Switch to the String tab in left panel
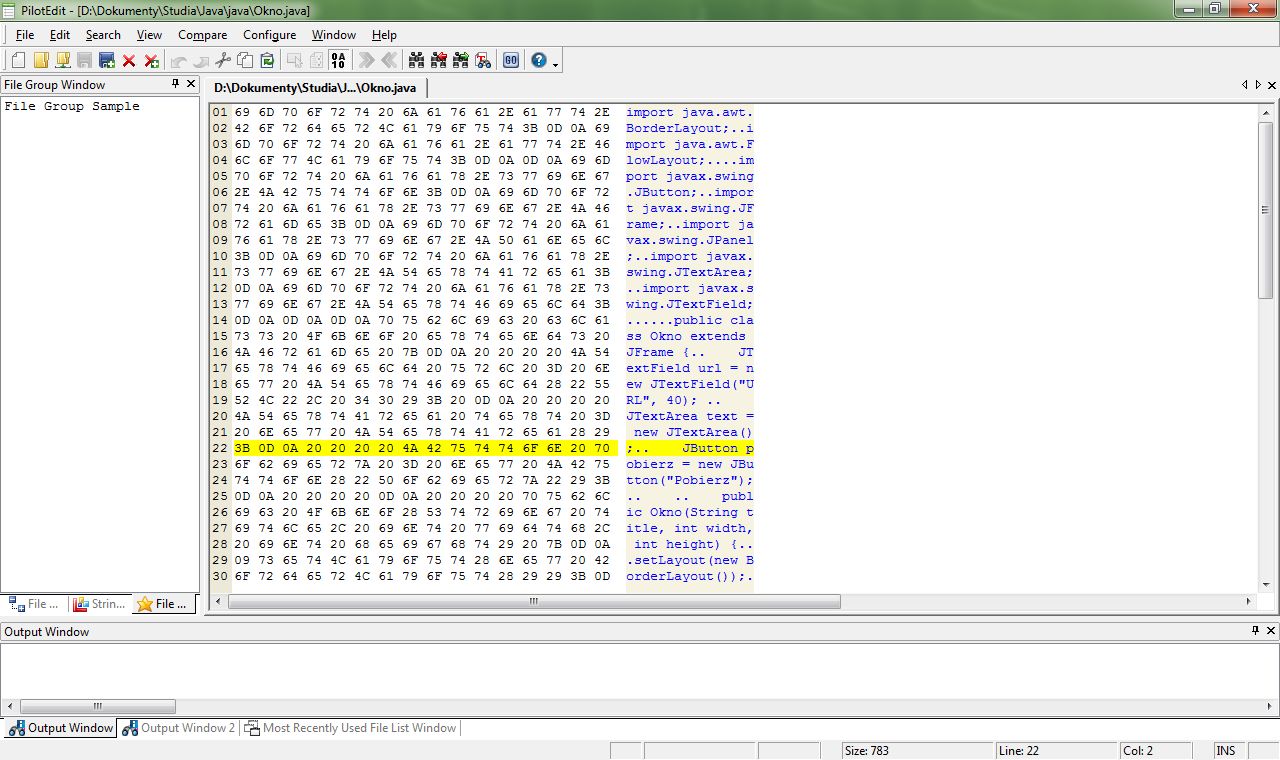Viewport: 1280px width, 760px height. coord(100,603)
